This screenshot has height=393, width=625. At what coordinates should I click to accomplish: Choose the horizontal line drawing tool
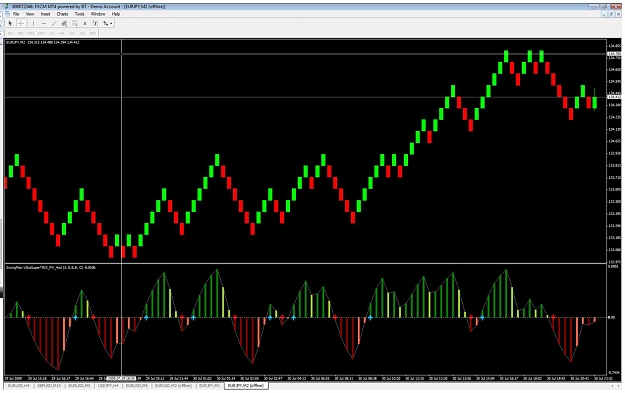coord(44,24)
